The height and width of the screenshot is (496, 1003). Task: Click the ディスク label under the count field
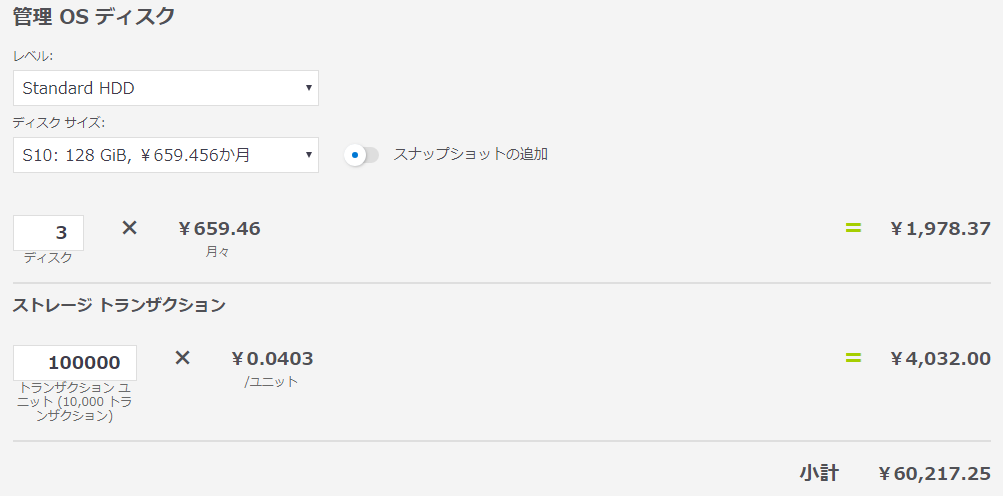click(48, 258)
